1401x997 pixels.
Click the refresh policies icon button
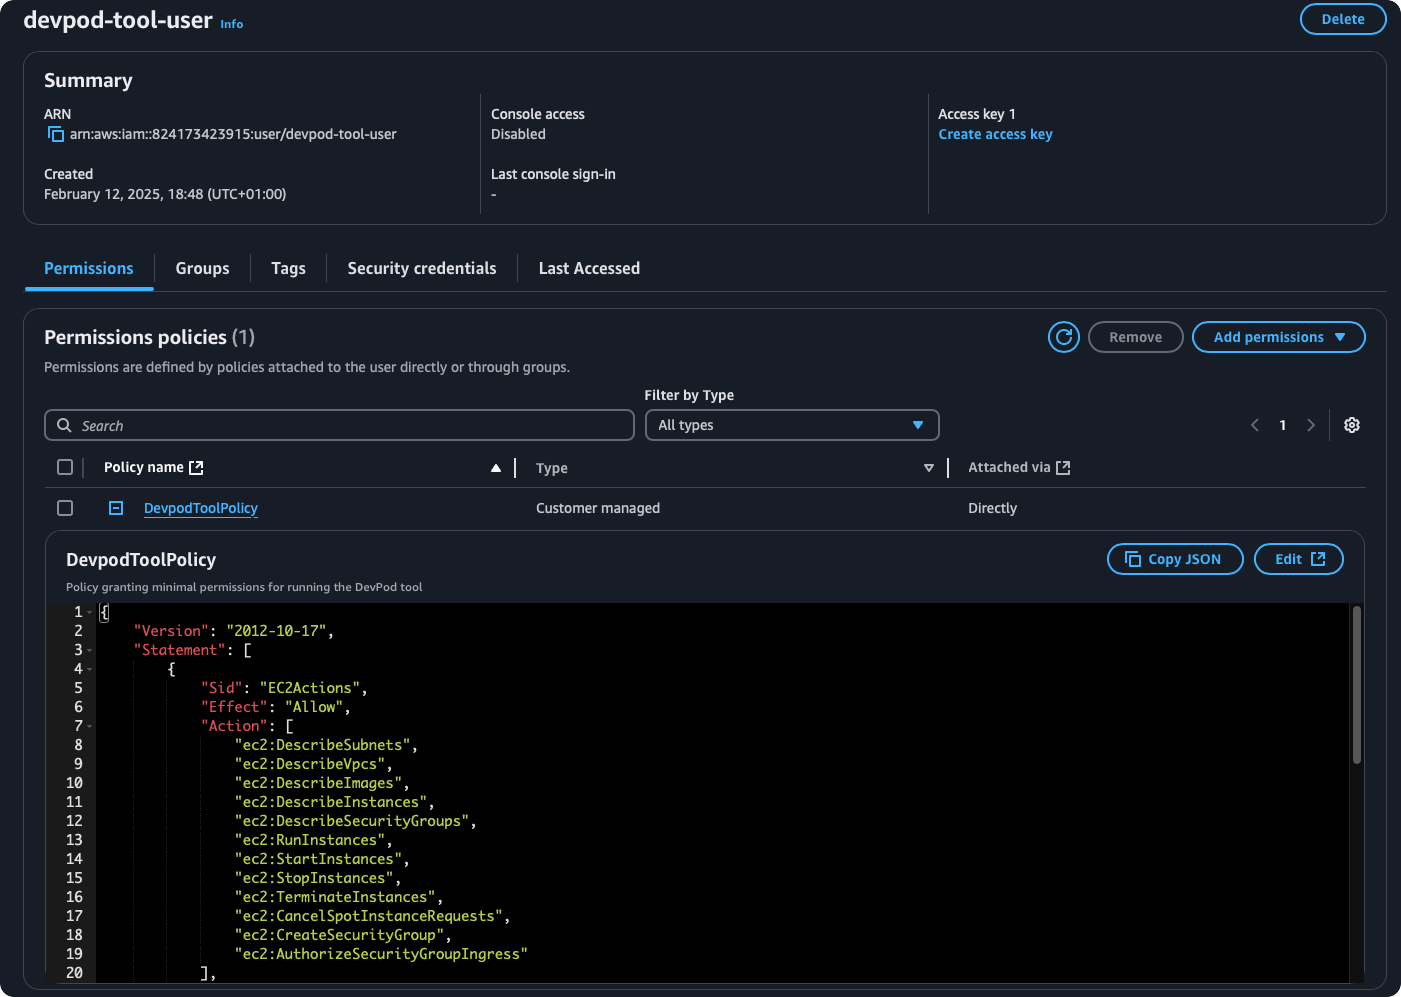tap(1063, 337)
